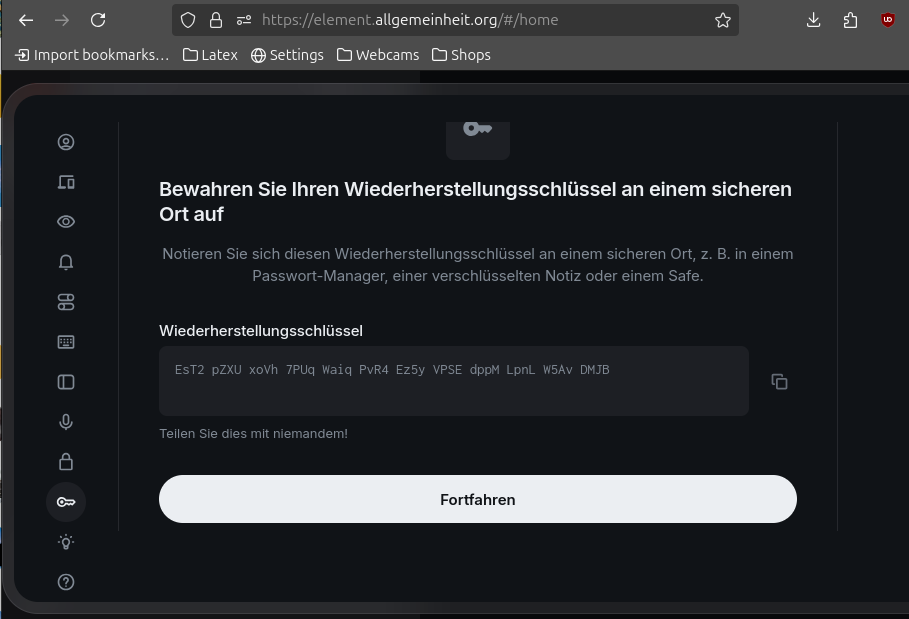Open the Shops bookmarks folder
This screenshot has height=619, width=909.
pos(461,55)
